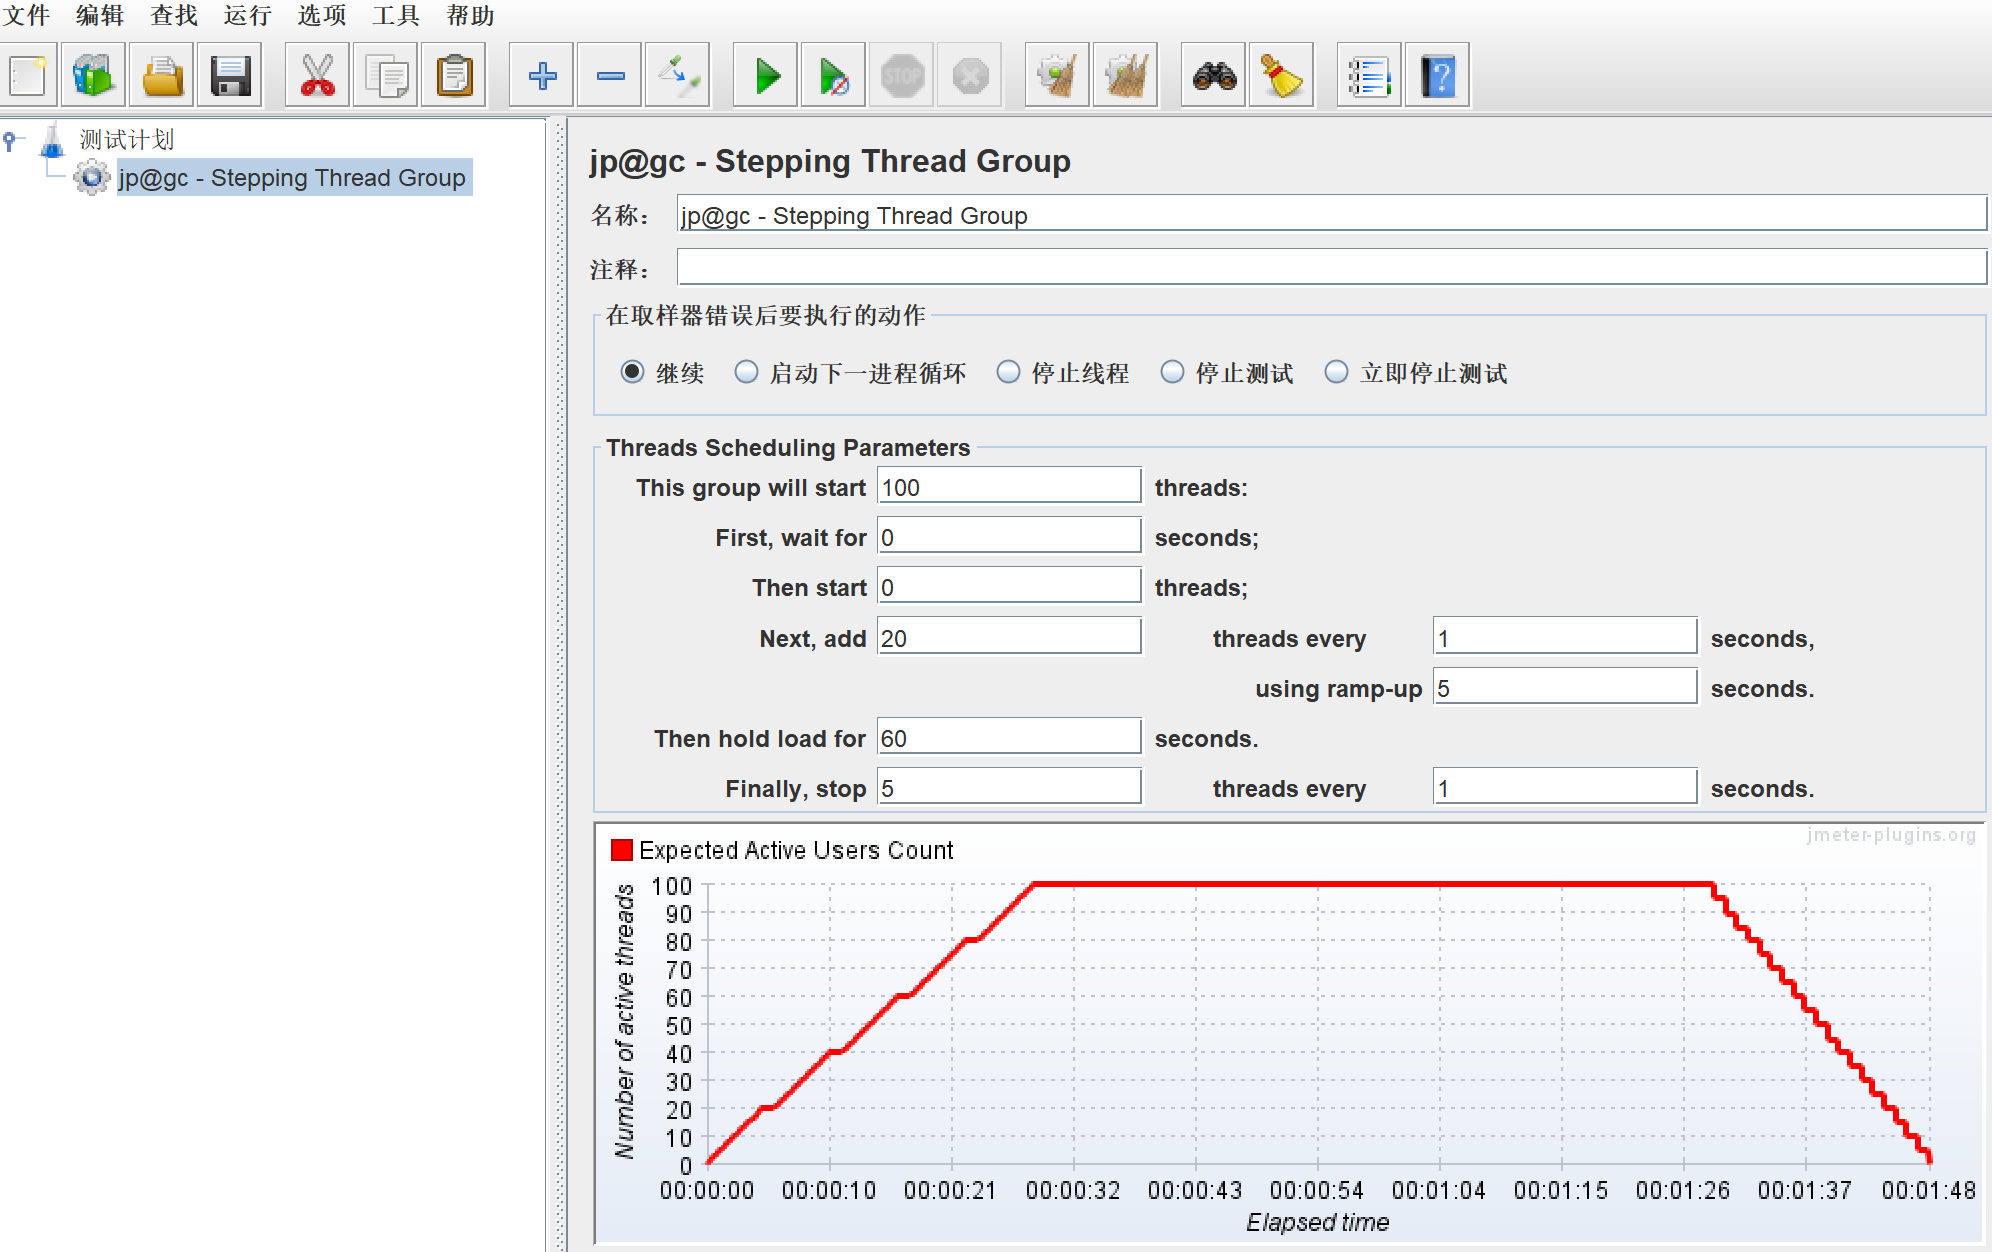Click the jmeter-plugins.org link in chart

(x=1890, y=835)
